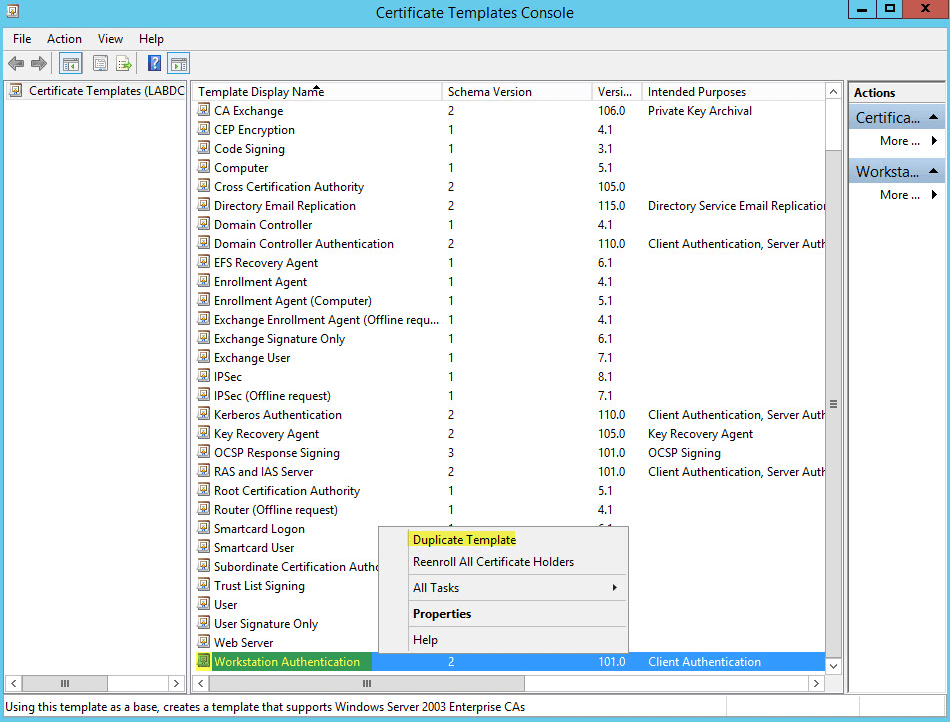The width and height of the screenshot is (950, 722).
Task: Click the Exchange User template icon
Action: click(204, 357)
